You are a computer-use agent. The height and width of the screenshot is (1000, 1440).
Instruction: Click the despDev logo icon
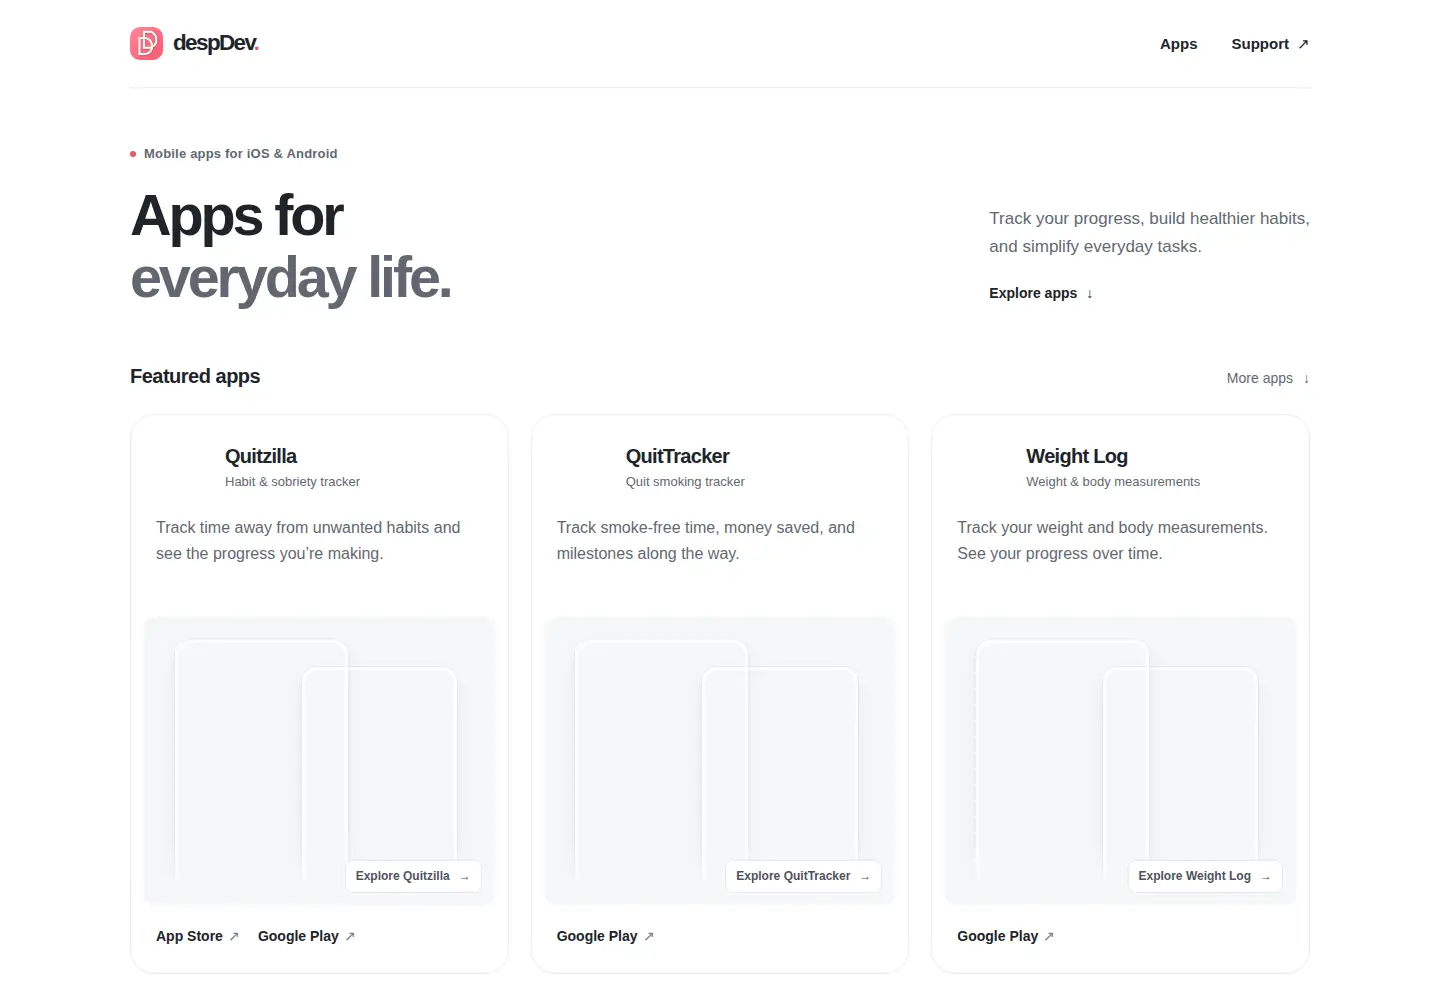pyautogui.click(x=146, y=43)
